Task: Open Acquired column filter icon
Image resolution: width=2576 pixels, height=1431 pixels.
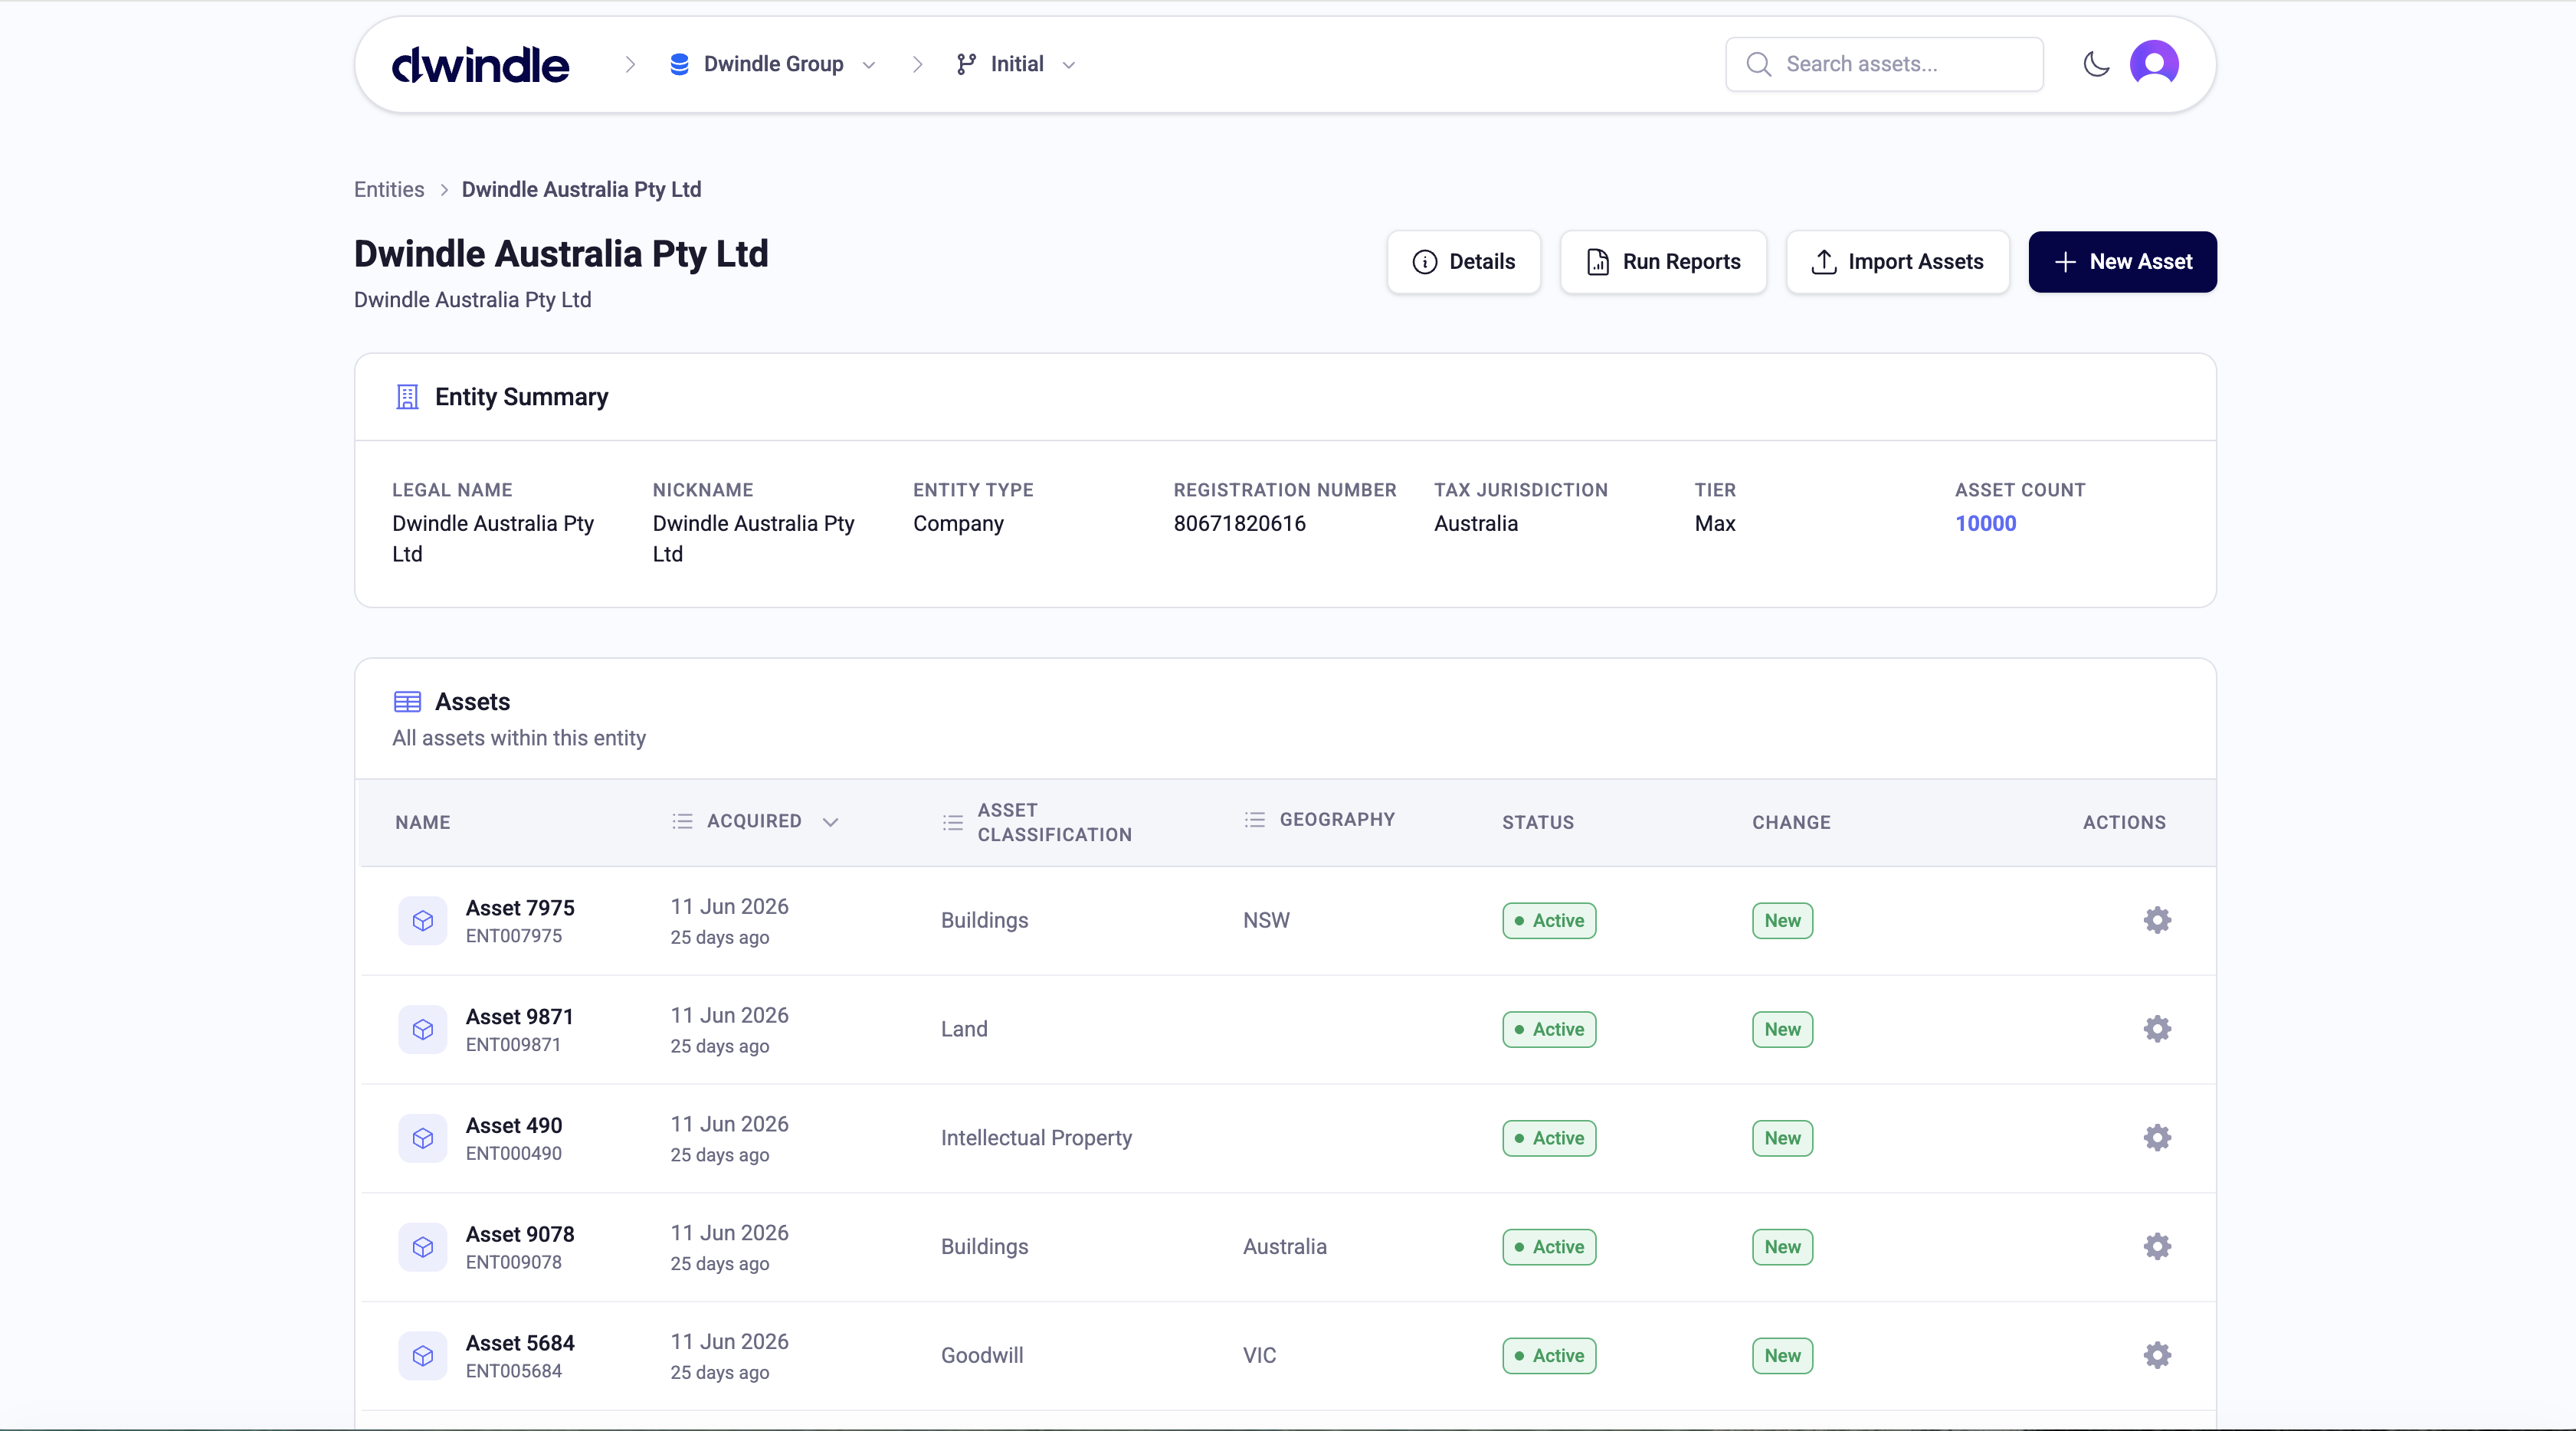Action: point(682,821)
